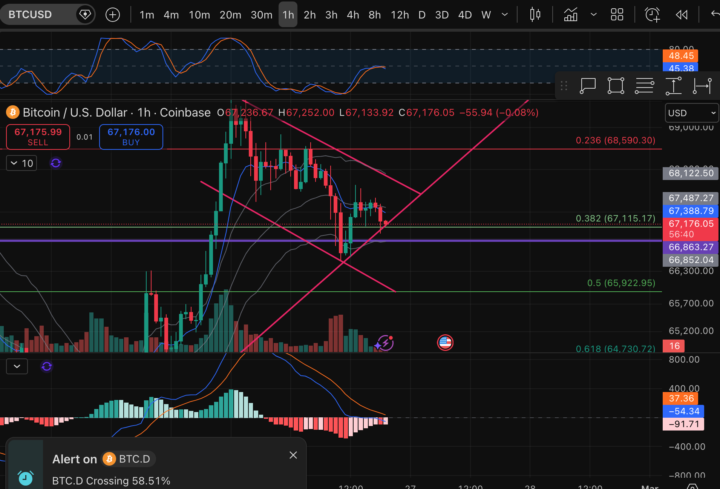Click the gray 68,122.50 price label

coord(690,173)
